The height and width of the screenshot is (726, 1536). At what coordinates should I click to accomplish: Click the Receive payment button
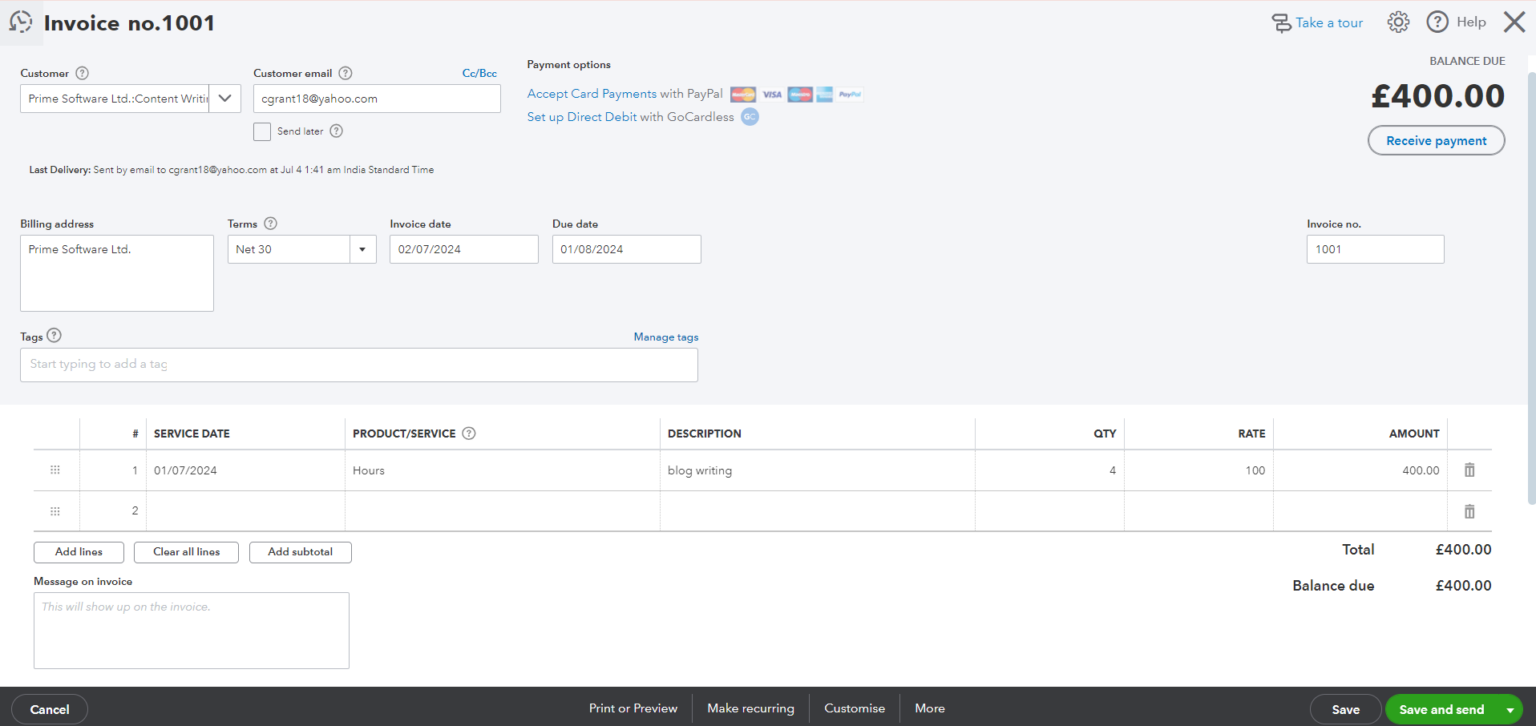click(x=1436, y=140)
